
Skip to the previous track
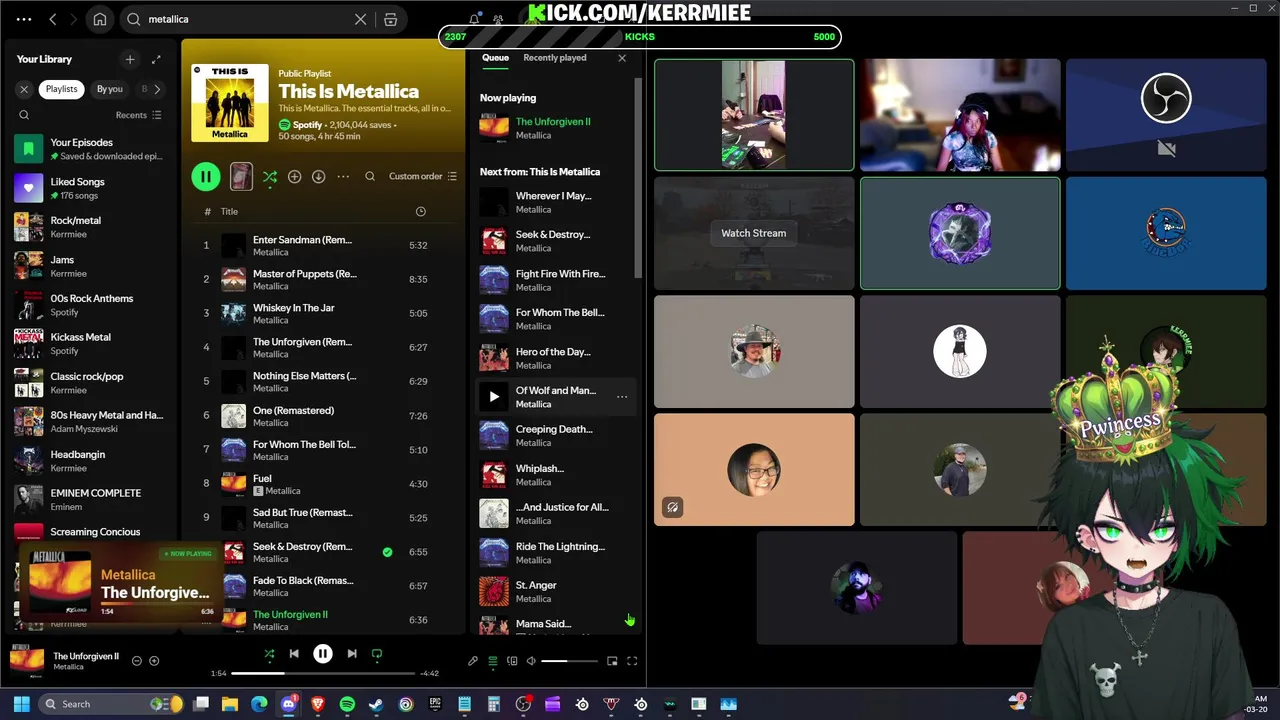(x=294, y=654)
